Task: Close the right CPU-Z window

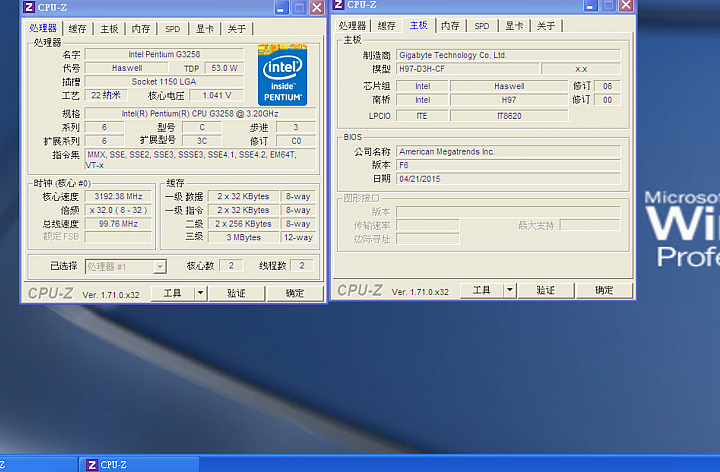Action: tap(626, 6)
